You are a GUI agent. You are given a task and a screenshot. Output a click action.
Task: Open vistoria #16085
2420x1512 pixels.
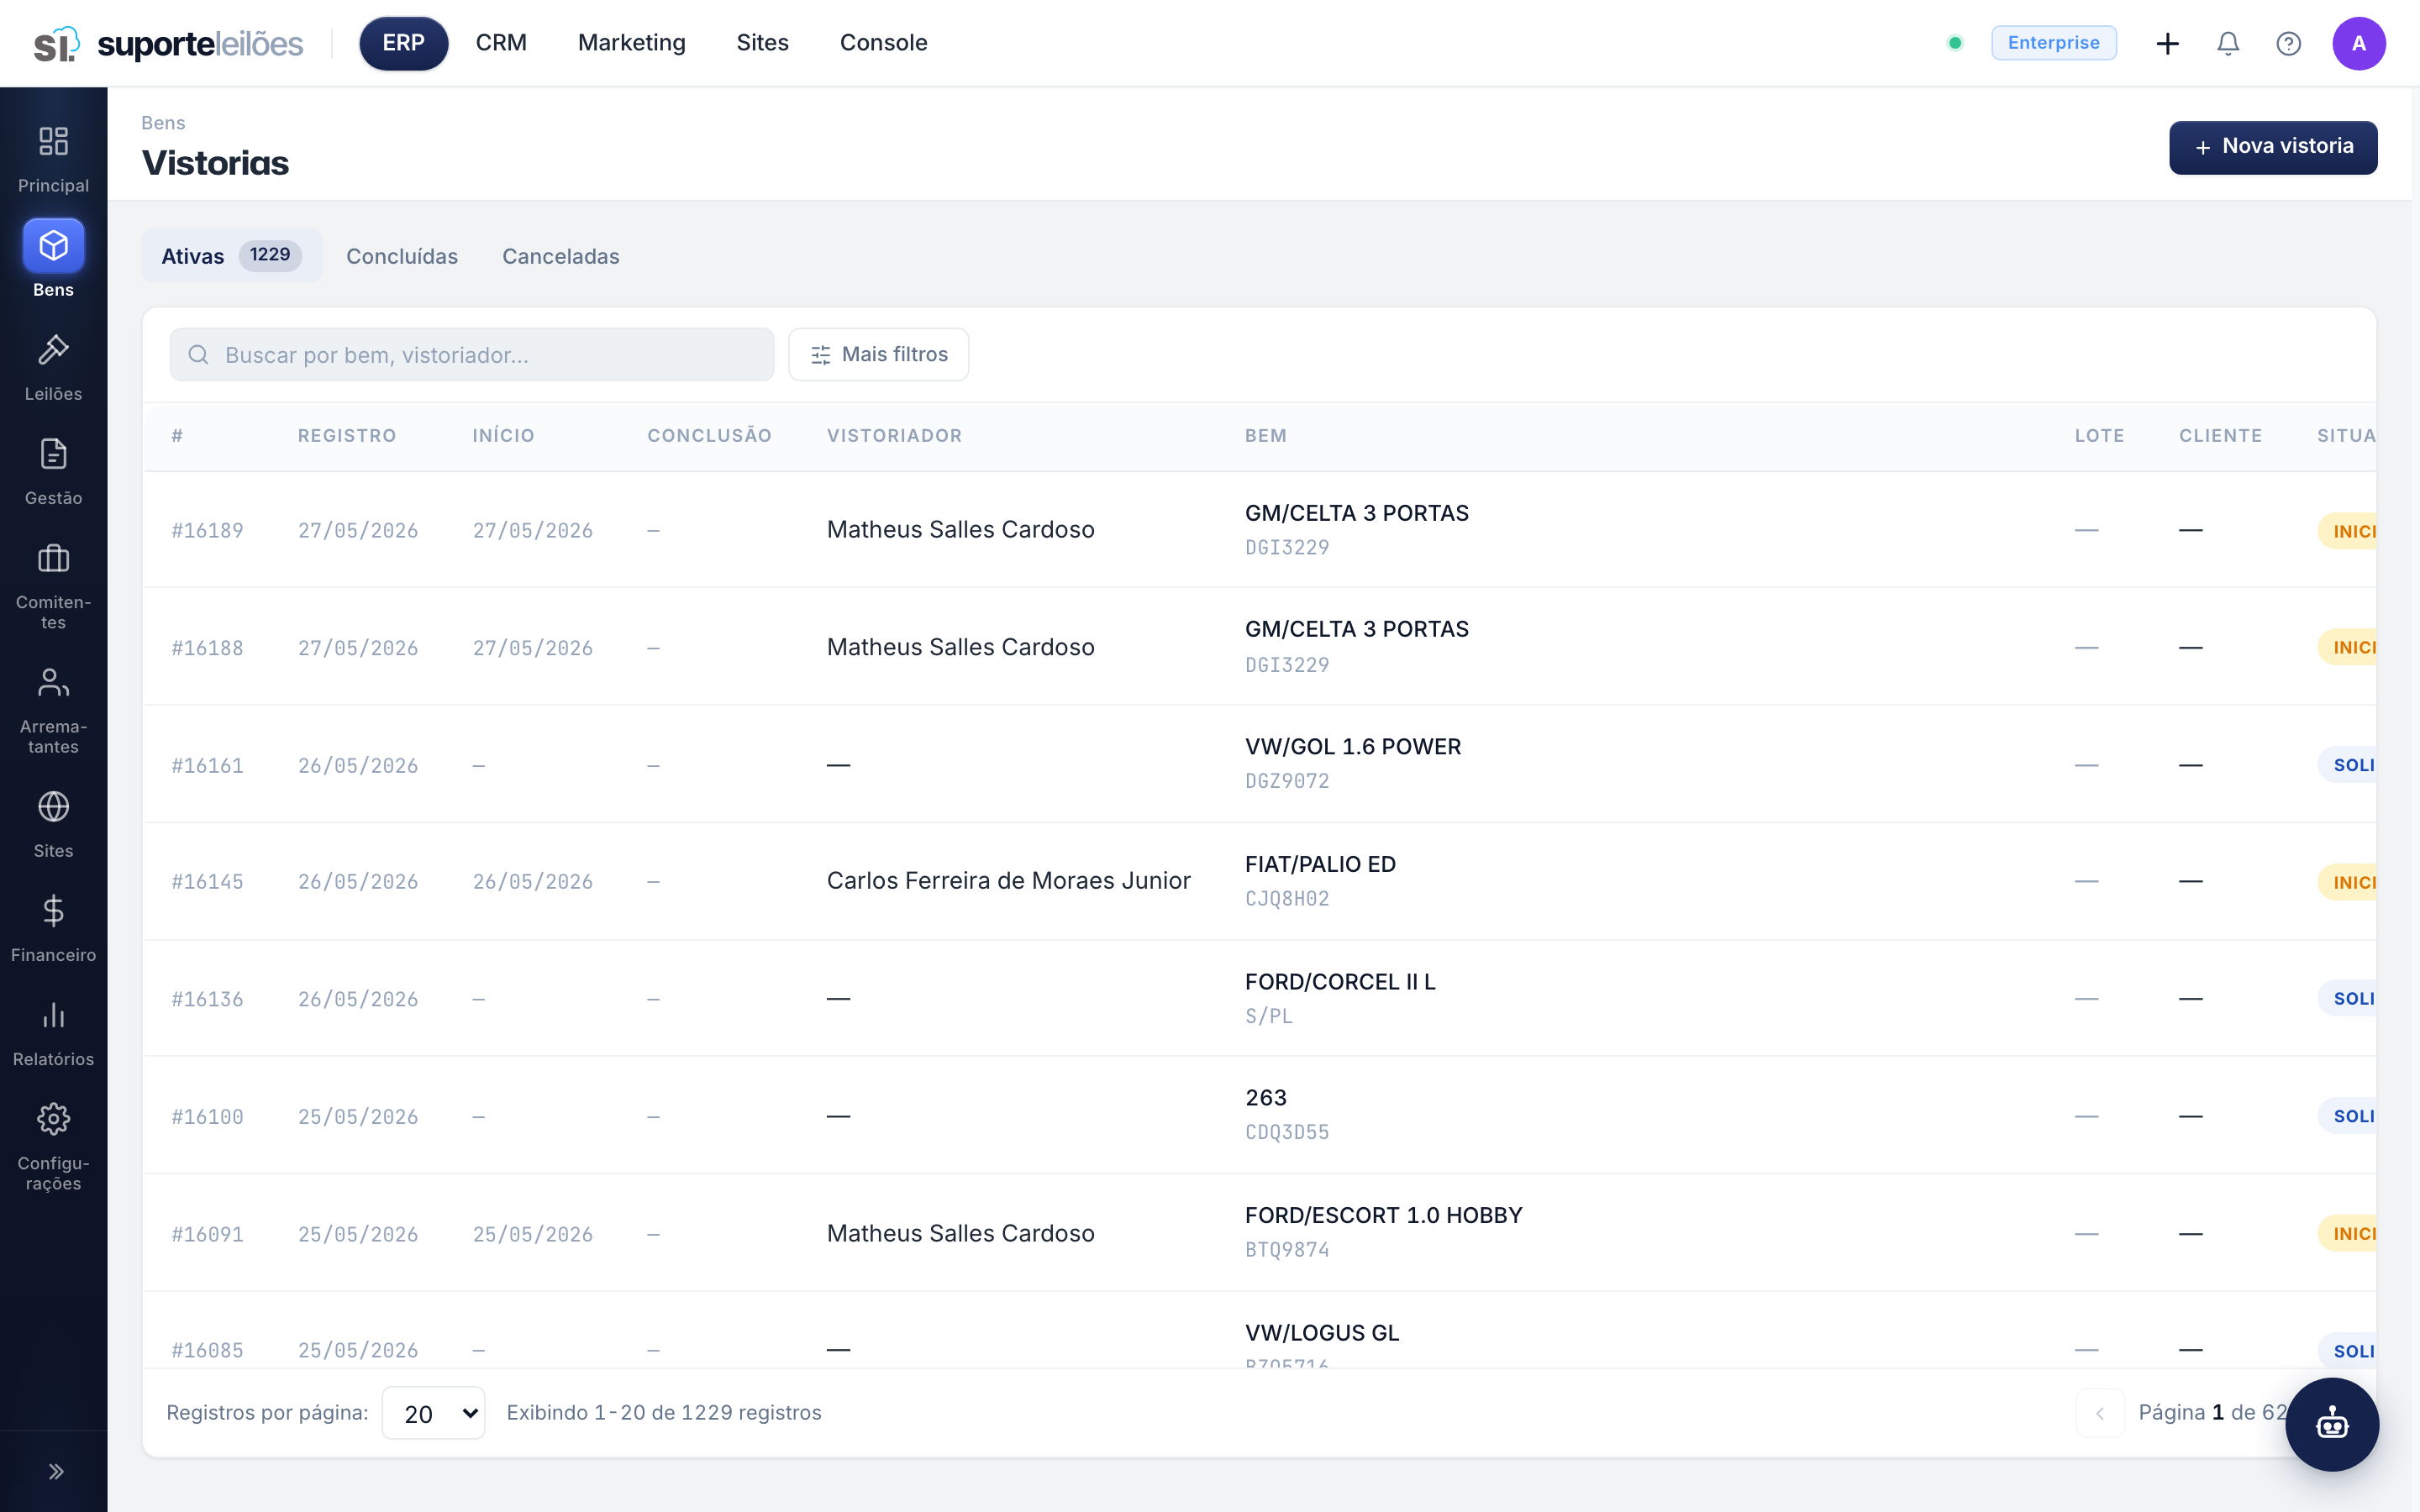[x=207, y=1350]
